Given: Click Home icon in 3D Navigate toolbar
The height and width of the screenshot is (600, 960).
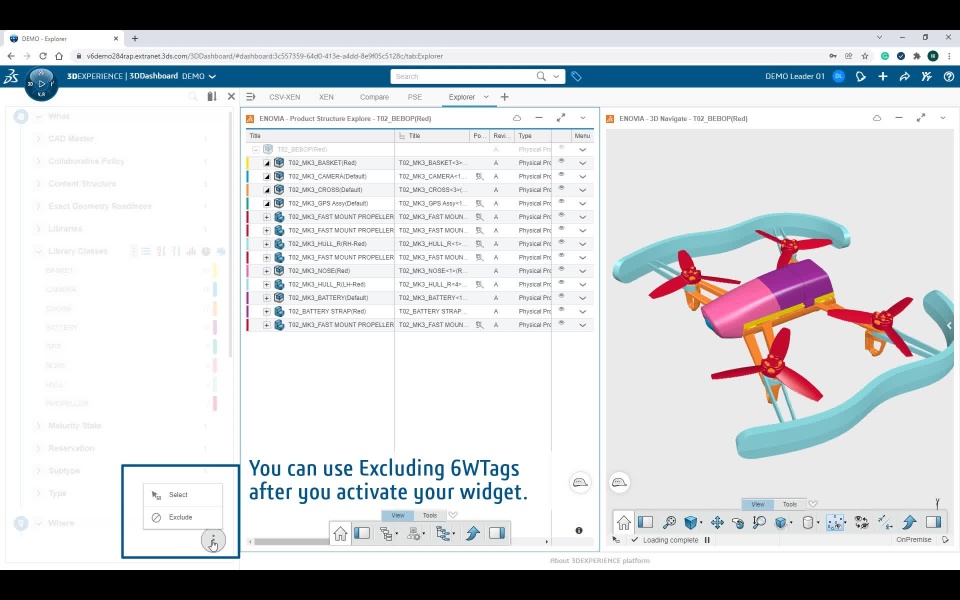Looking at the screenshot, I should point(623,522).
